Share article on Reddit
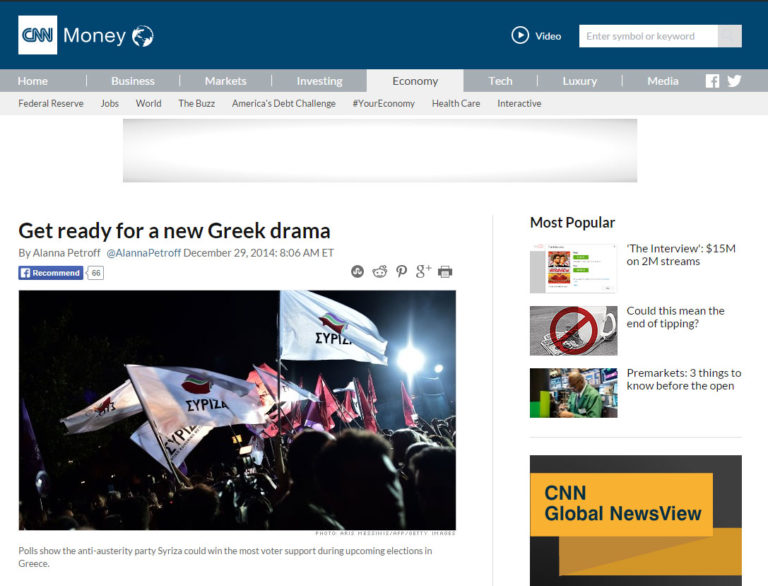 pos(380,272)
